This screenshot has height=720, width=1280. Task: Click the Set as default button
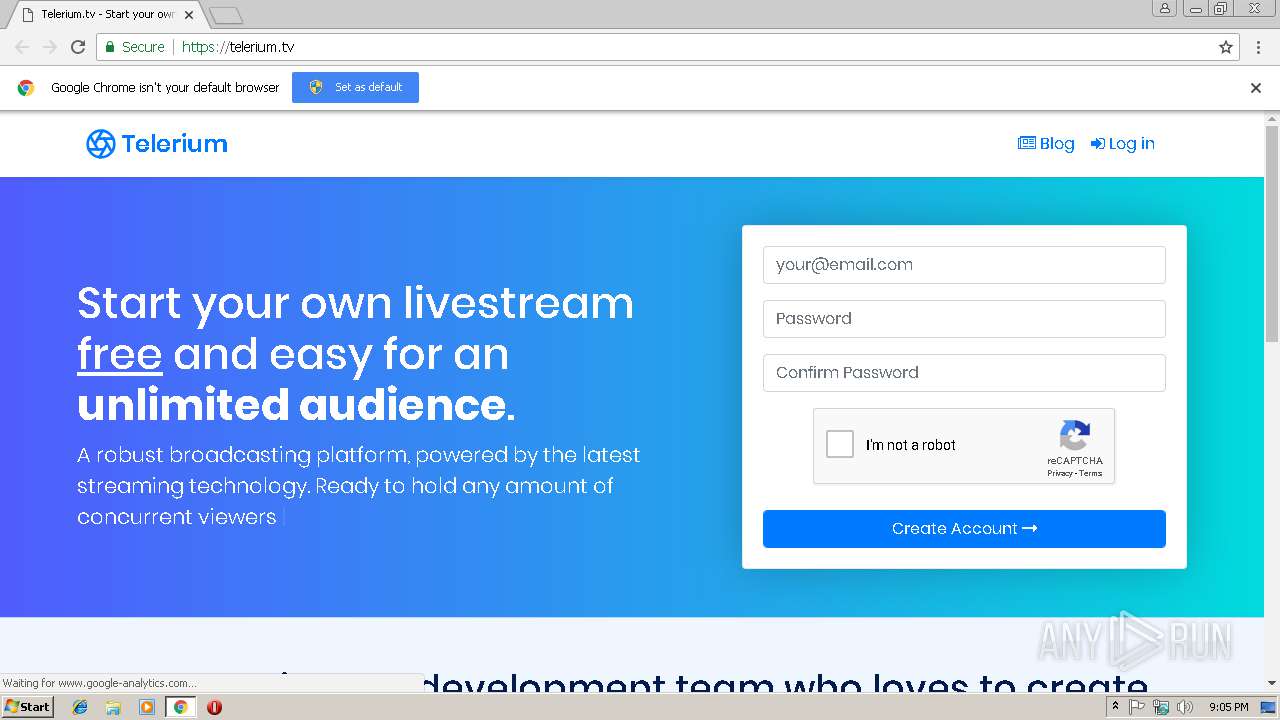click(x=355, y=87)
